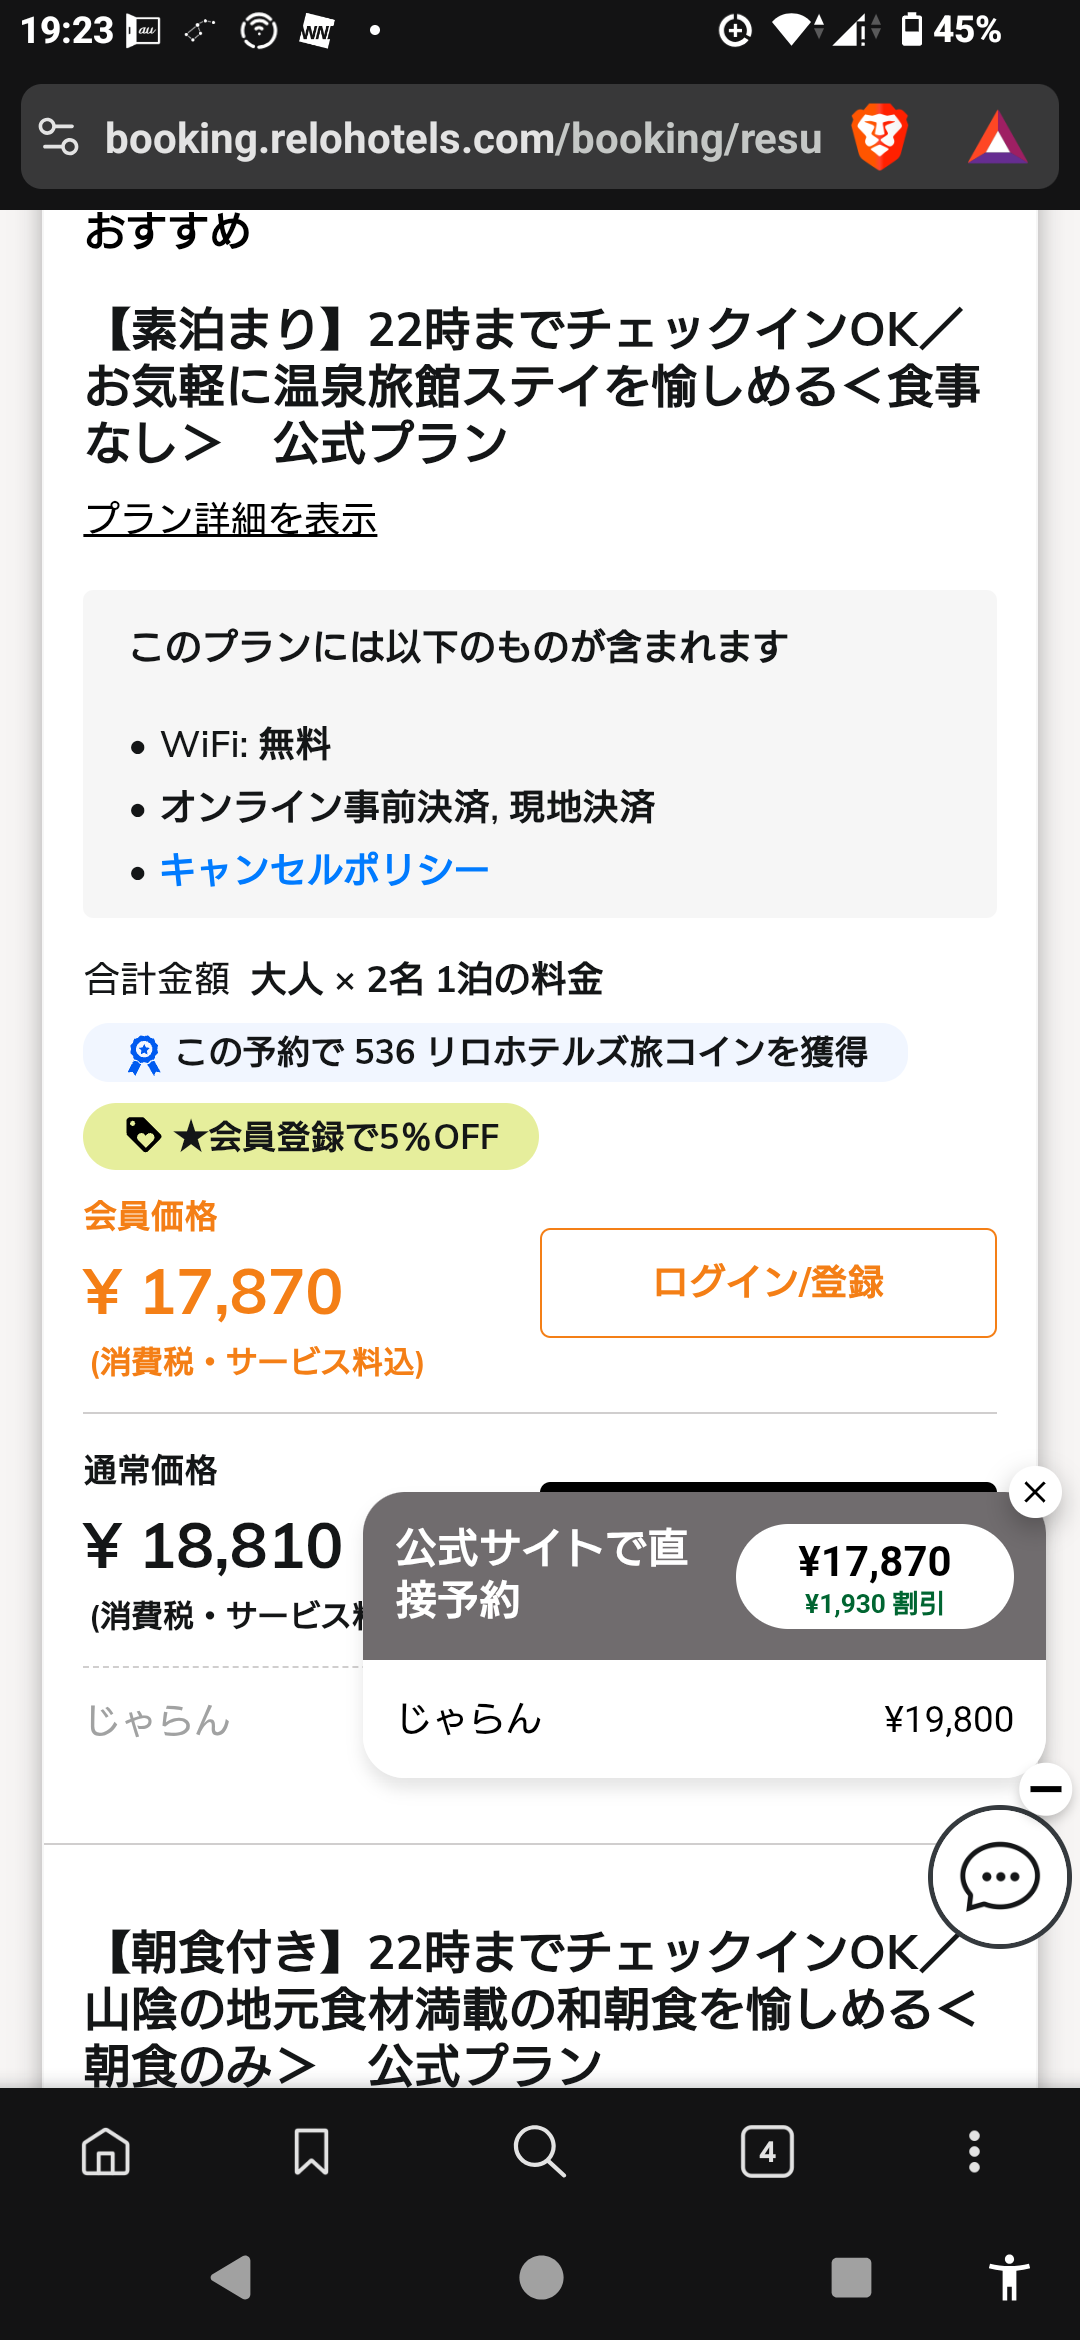Open site settings icon in address bar
Viewport: 1080px width, 2340px height.
click(x=58, y=138)
